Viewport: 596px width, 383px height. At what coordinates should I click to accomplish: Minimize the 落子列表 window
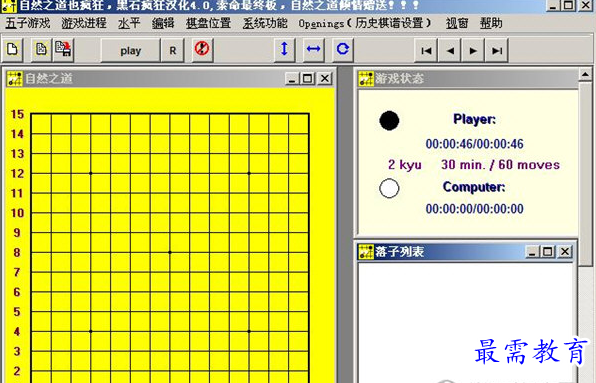click(x=532, y=252)
